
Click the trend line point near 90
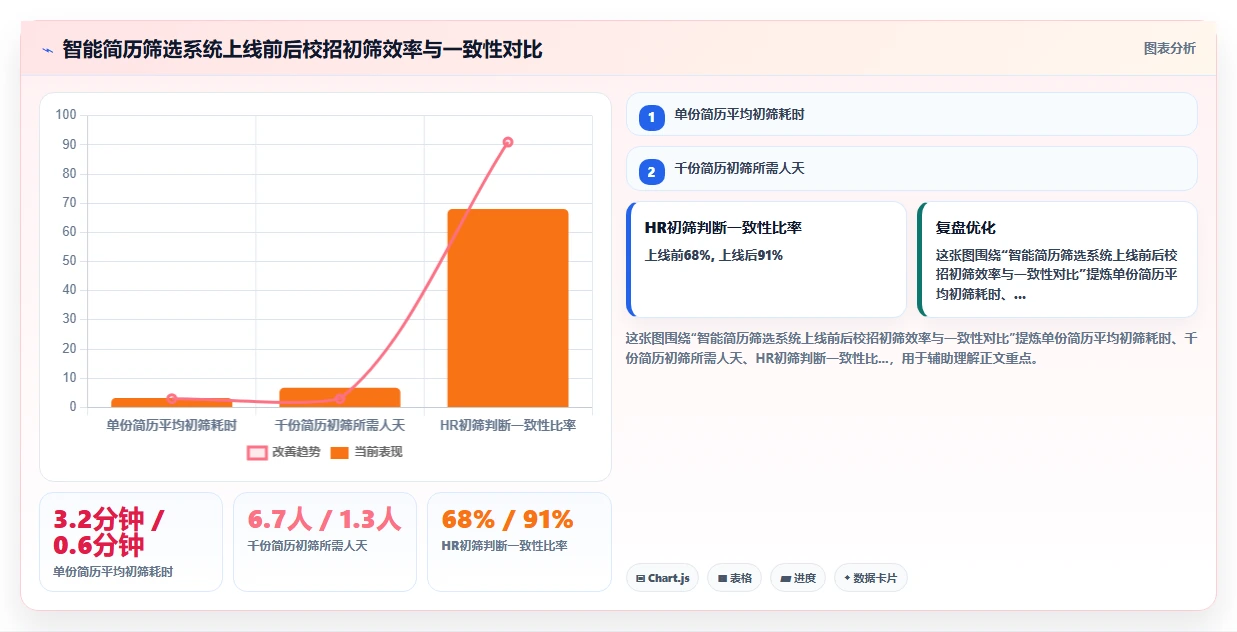[508, 142]
